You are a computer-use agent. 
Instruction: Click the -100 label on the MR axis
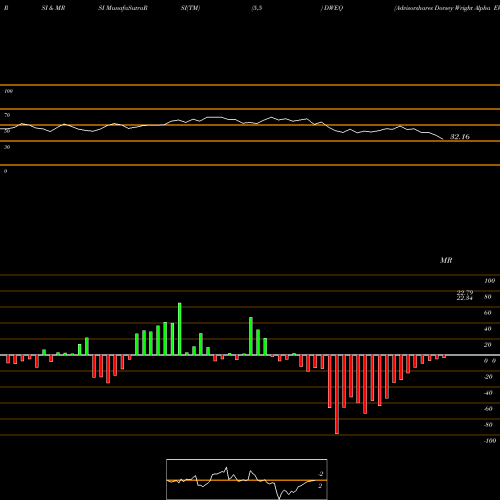click(x=490, y=441)
